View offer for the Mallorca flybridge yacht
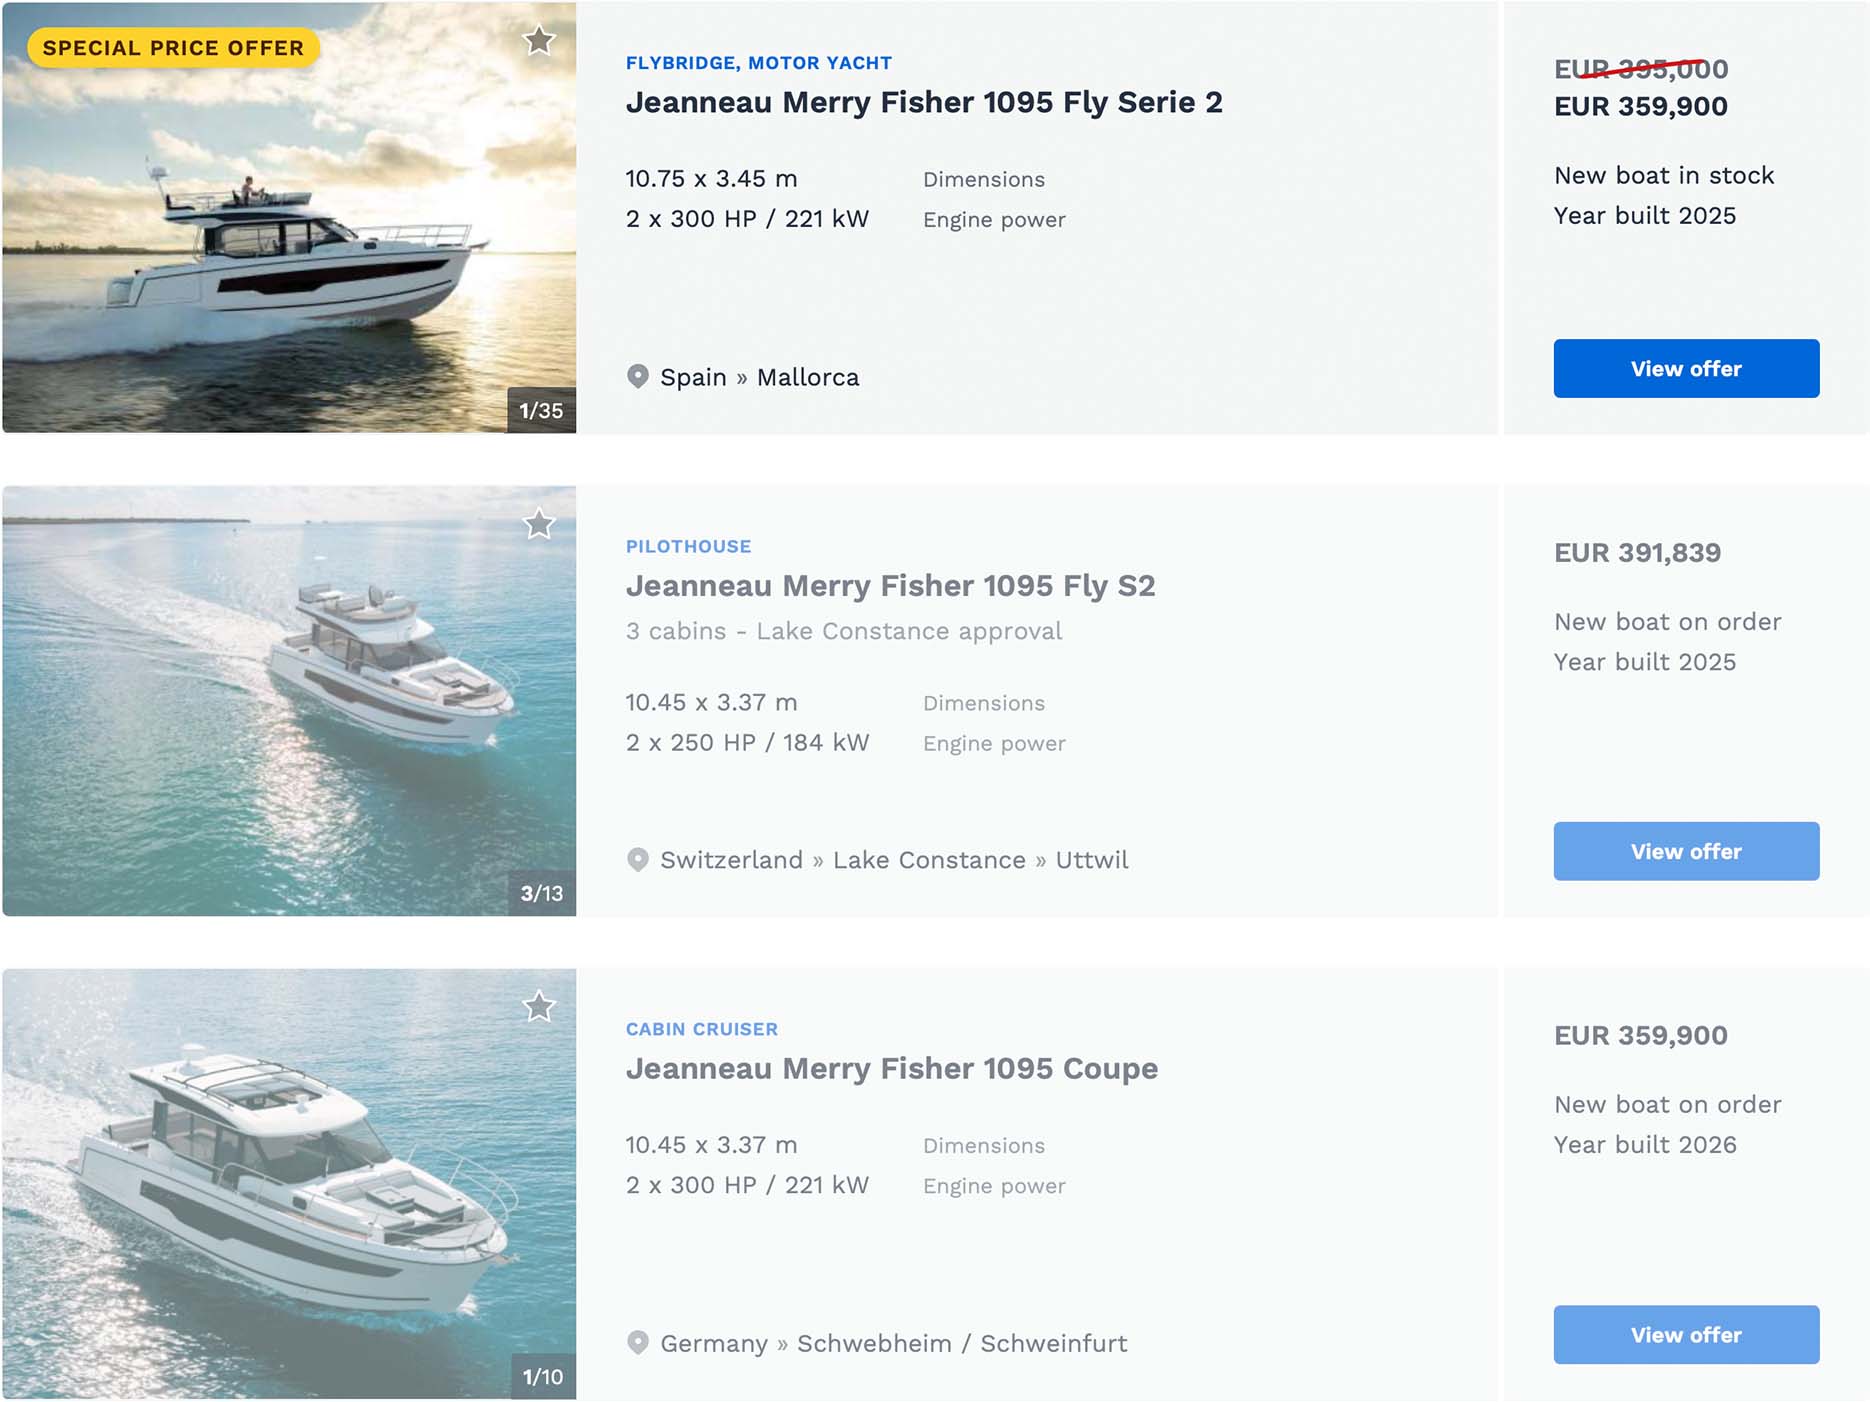Image resolution: width=1870 pixels, height=1402 pixels. 1685,369
